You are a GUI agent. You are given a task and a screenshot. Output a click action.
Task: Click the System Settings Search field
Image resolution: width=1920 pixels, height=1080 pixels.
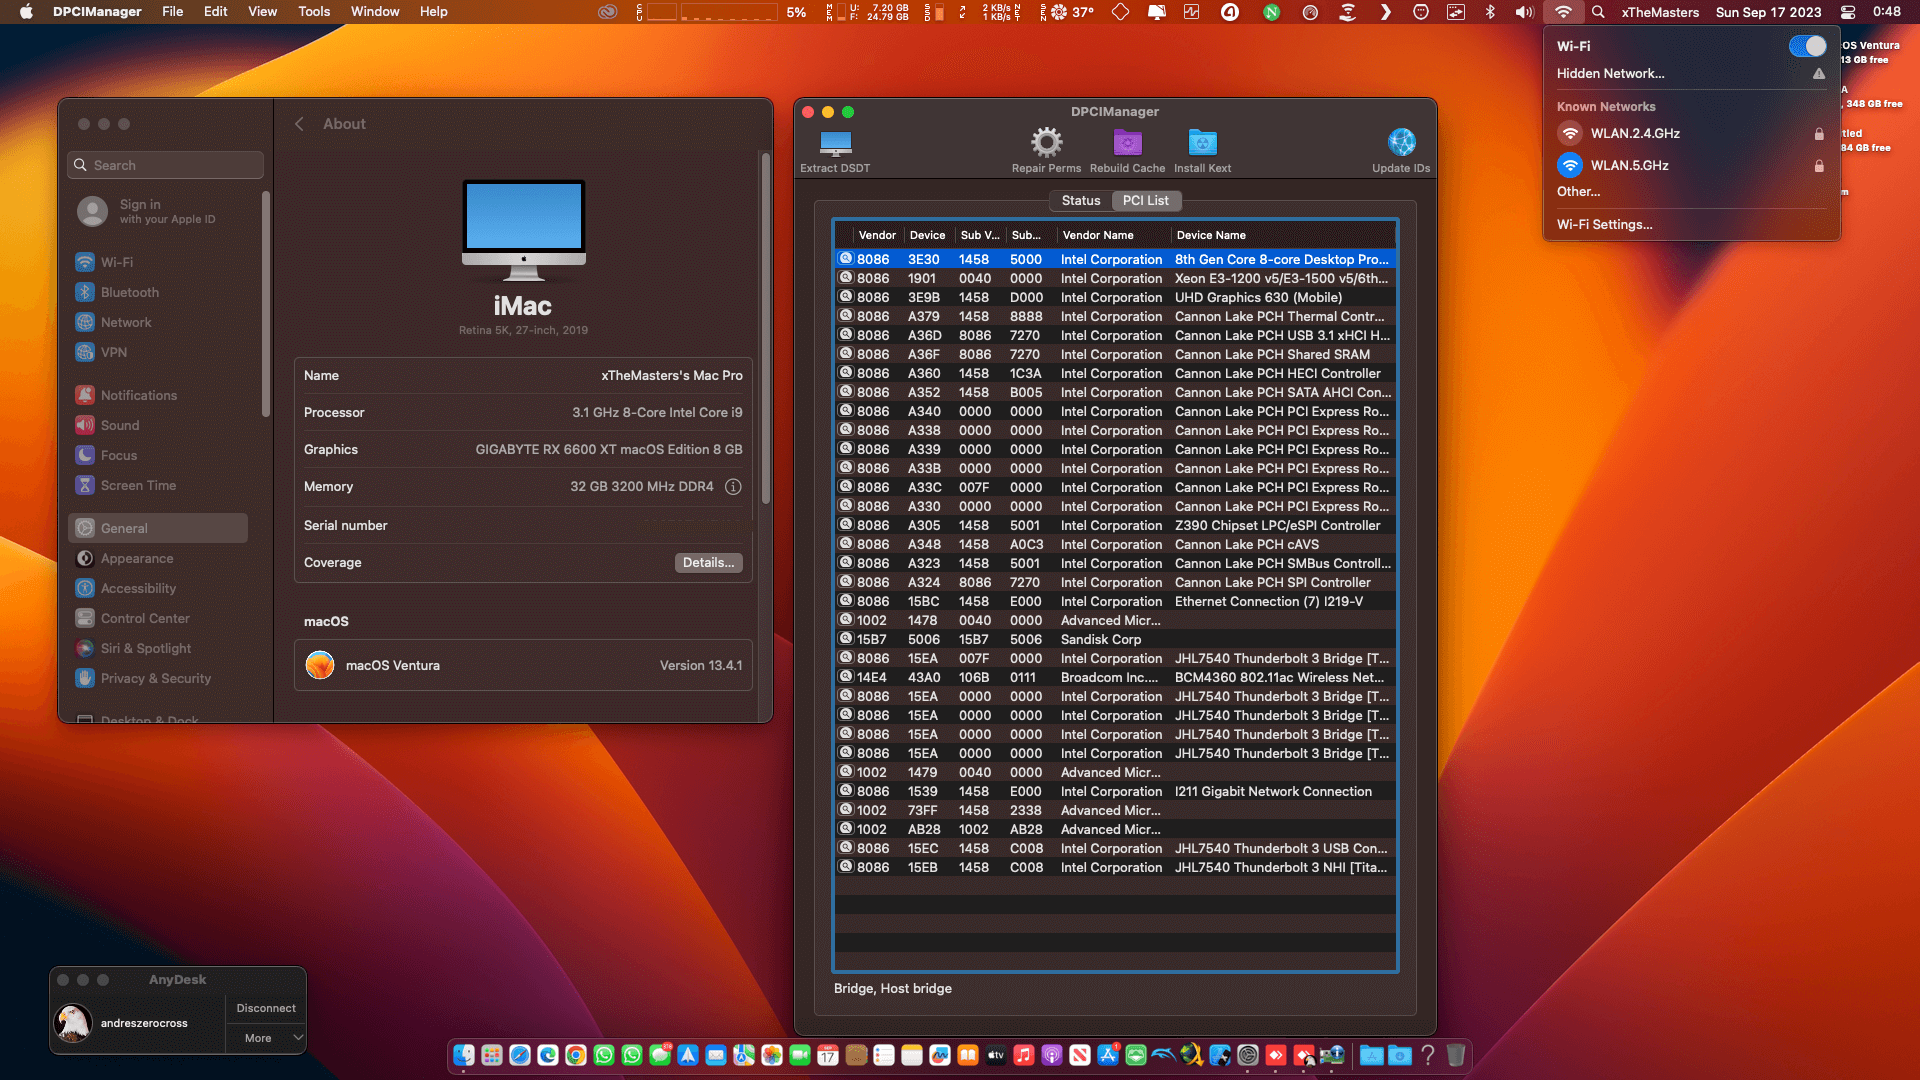166,165
